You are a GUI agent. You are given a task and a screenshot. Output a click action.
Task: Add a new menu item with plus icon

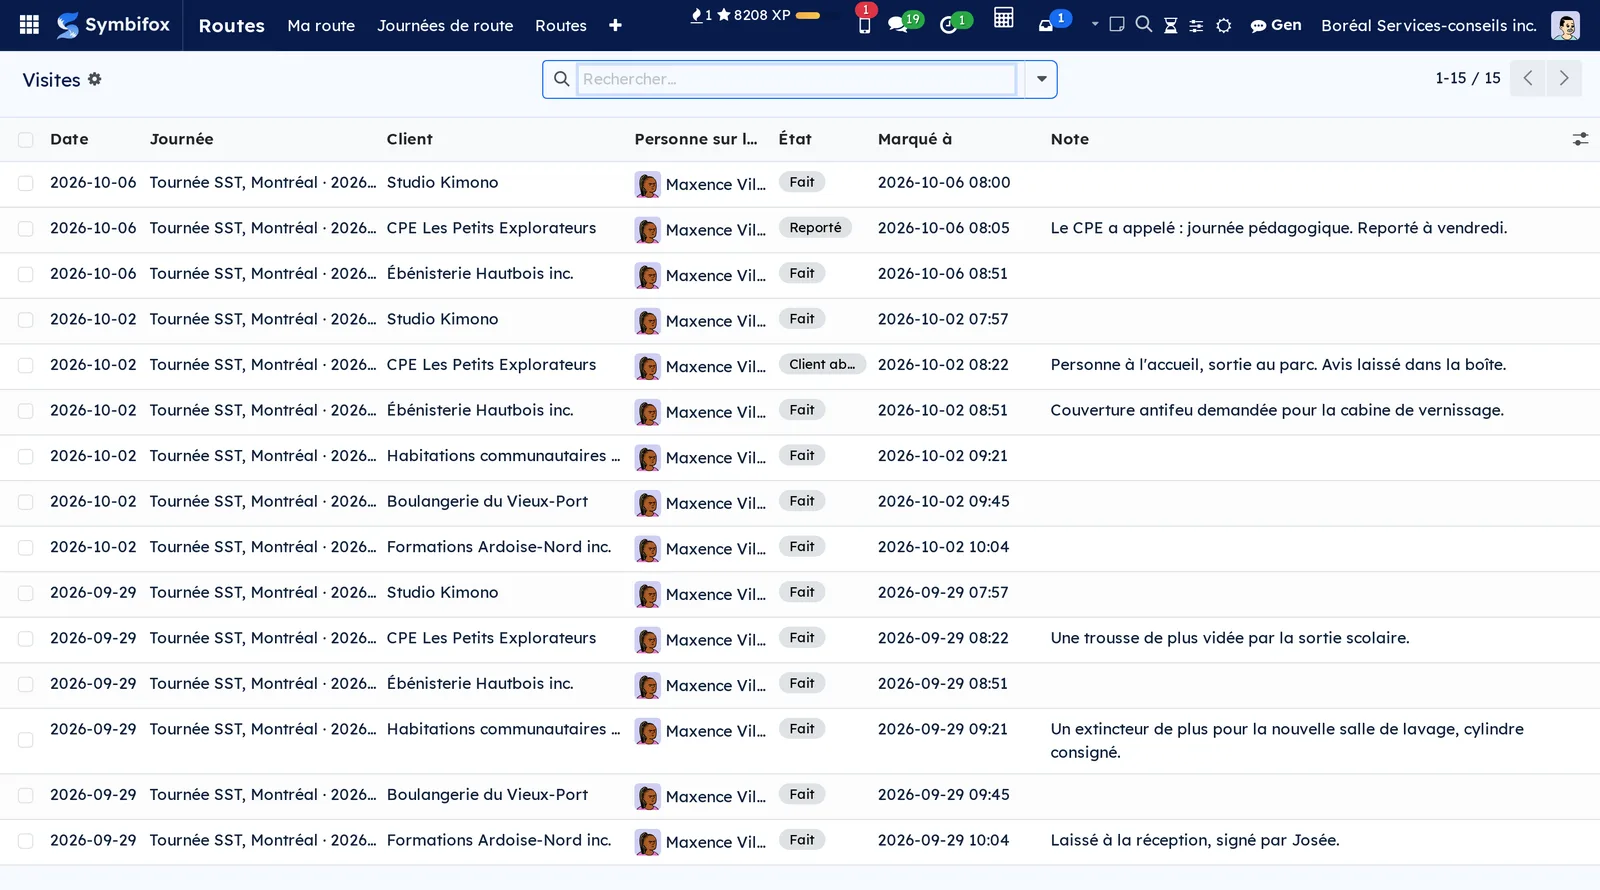pyautogui.click(x=615, y=25)
